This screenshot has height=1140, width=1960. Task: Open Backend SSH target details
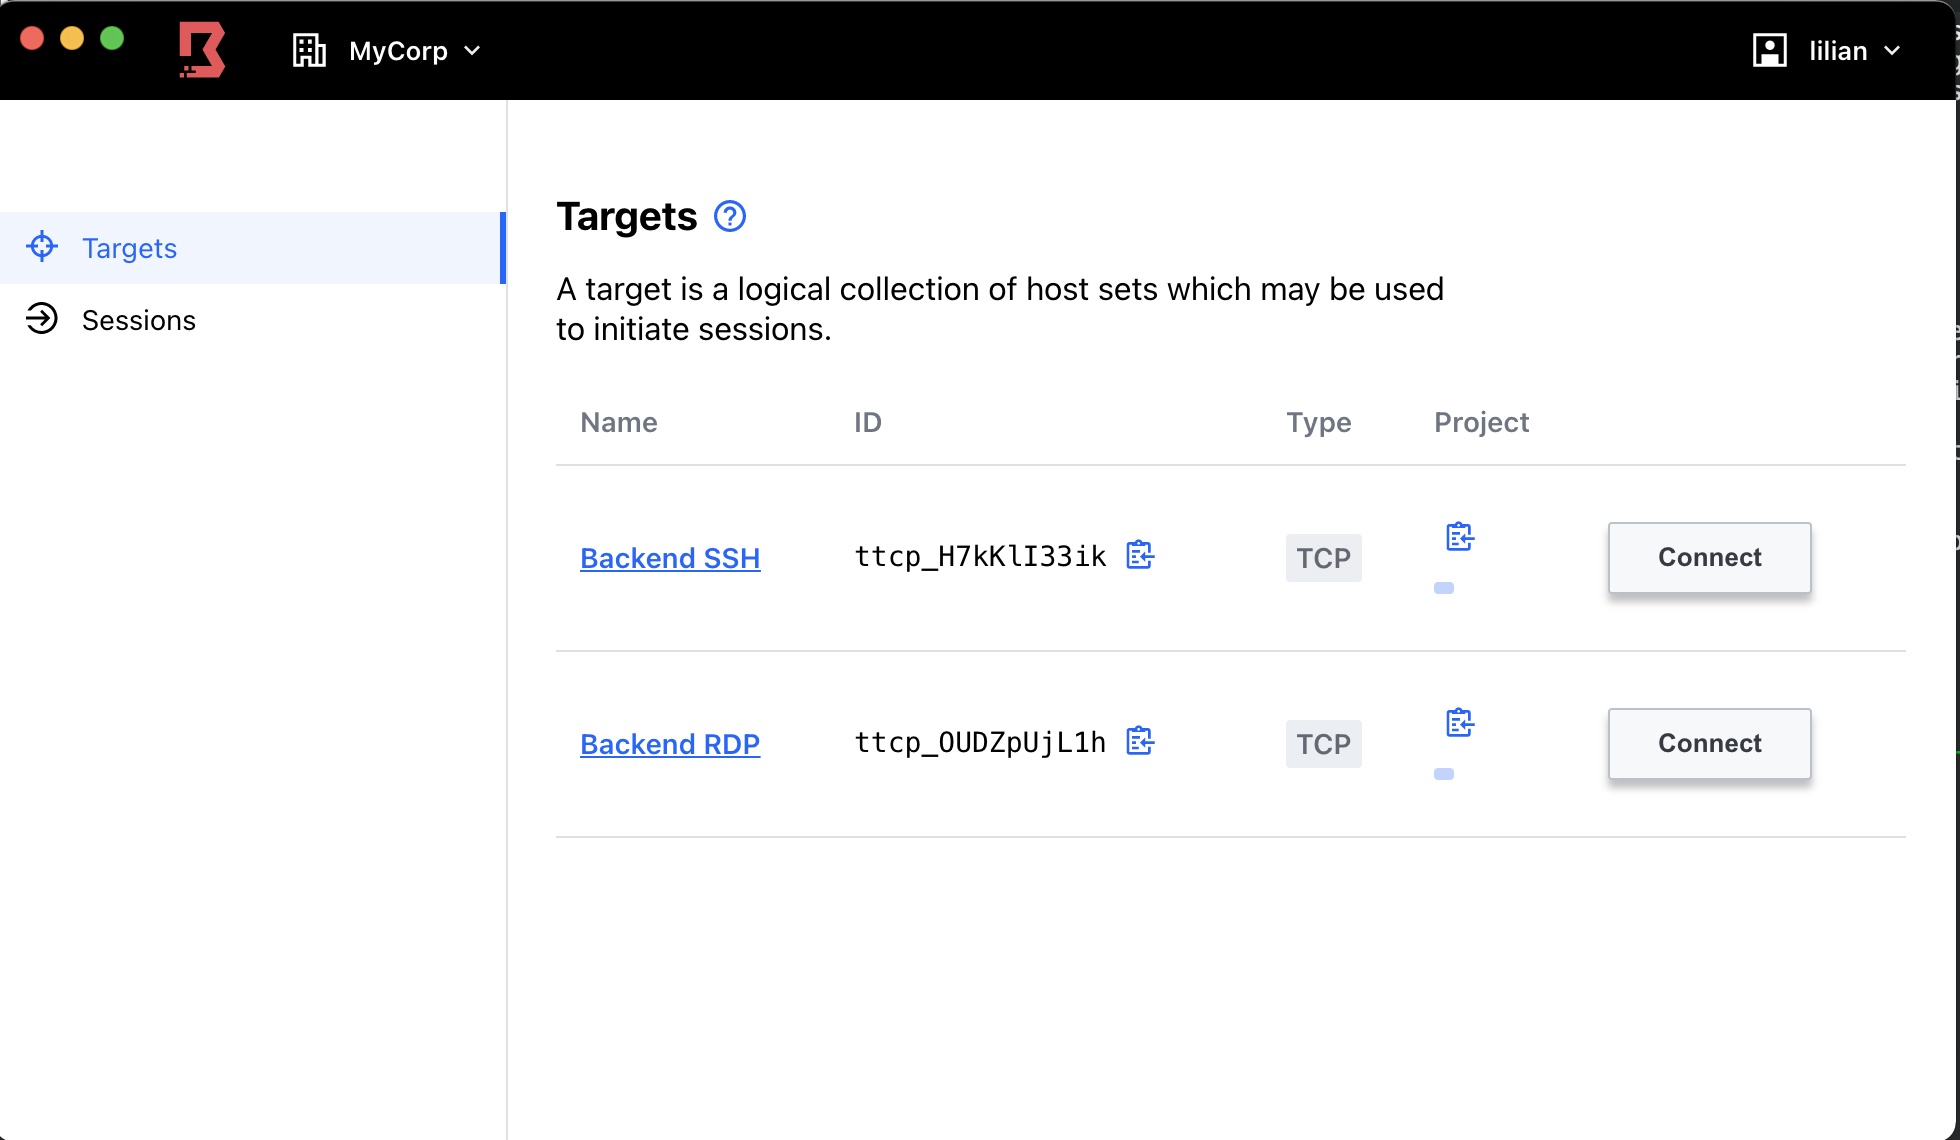tap(670, 558)
